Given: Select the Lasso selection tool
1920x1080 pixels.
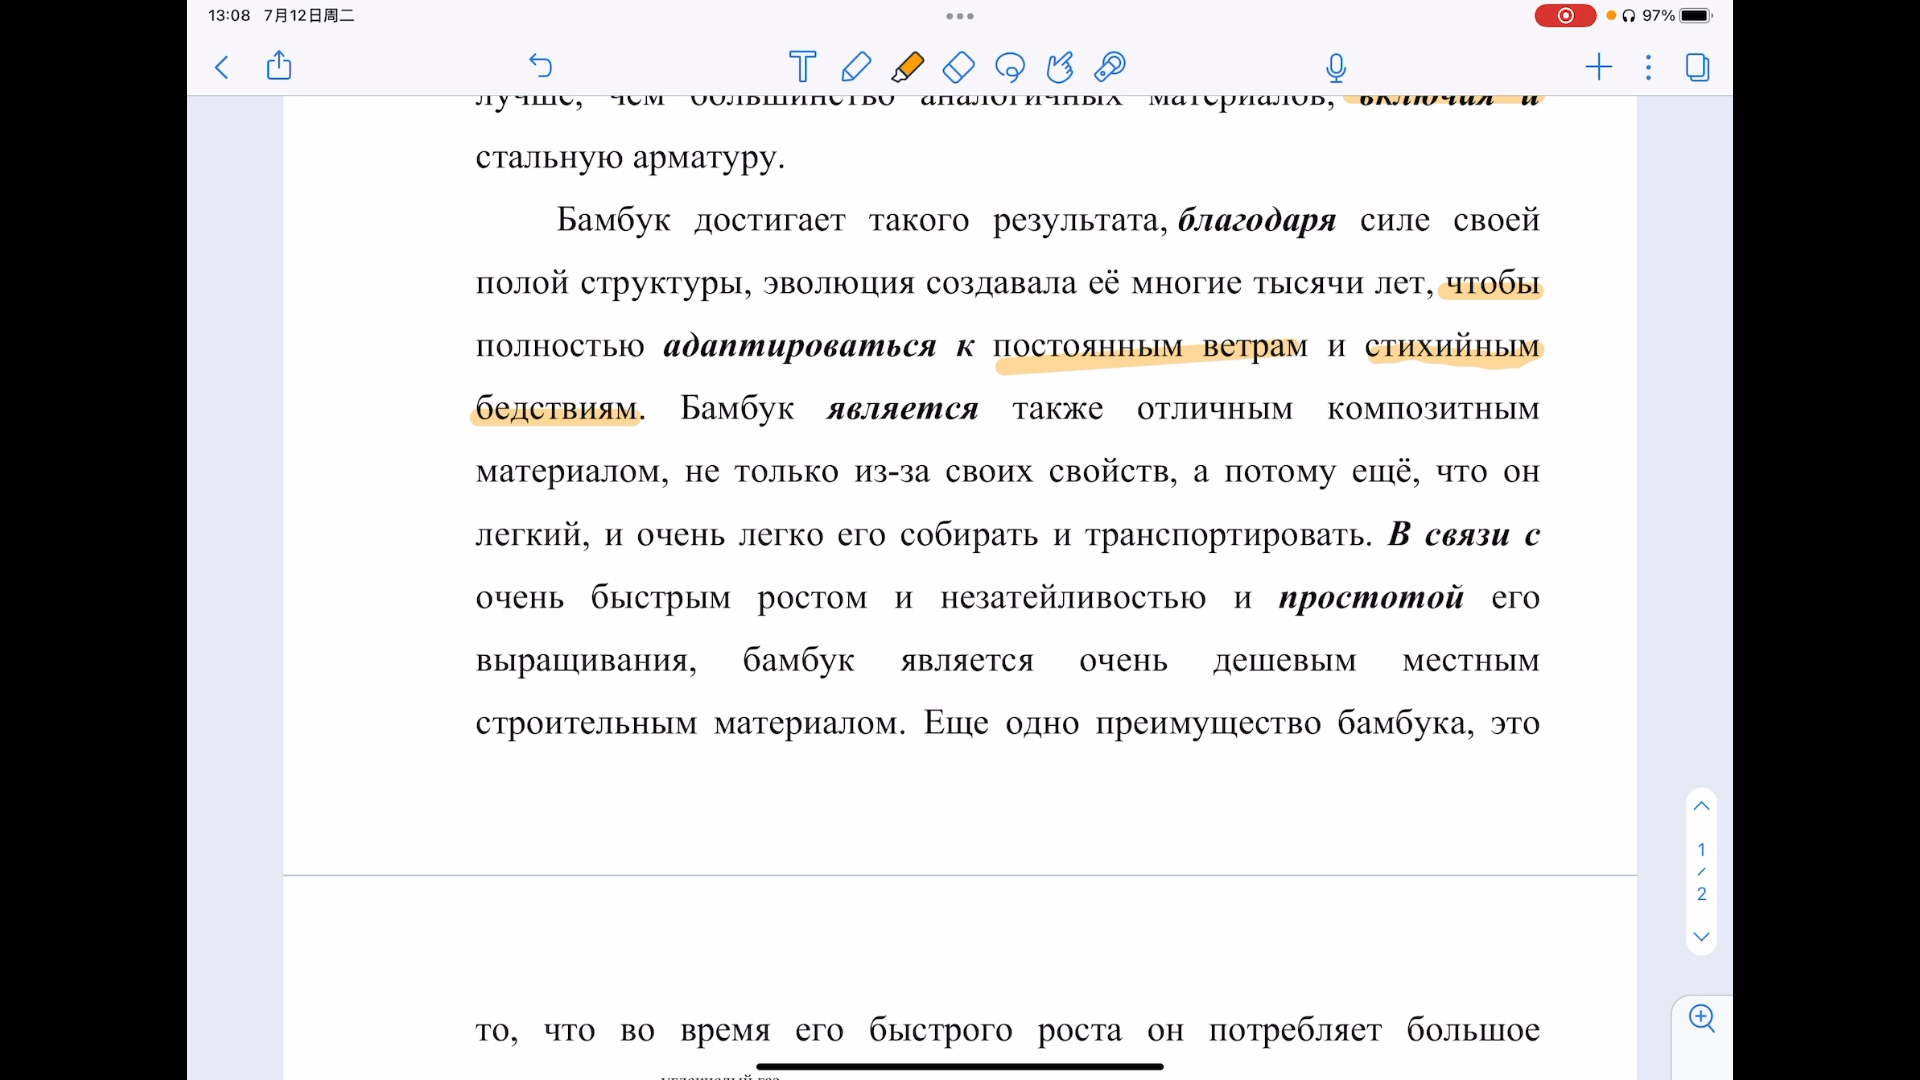Looking at the screenshot, I should pyautogui.click(x=1010, y=67).
